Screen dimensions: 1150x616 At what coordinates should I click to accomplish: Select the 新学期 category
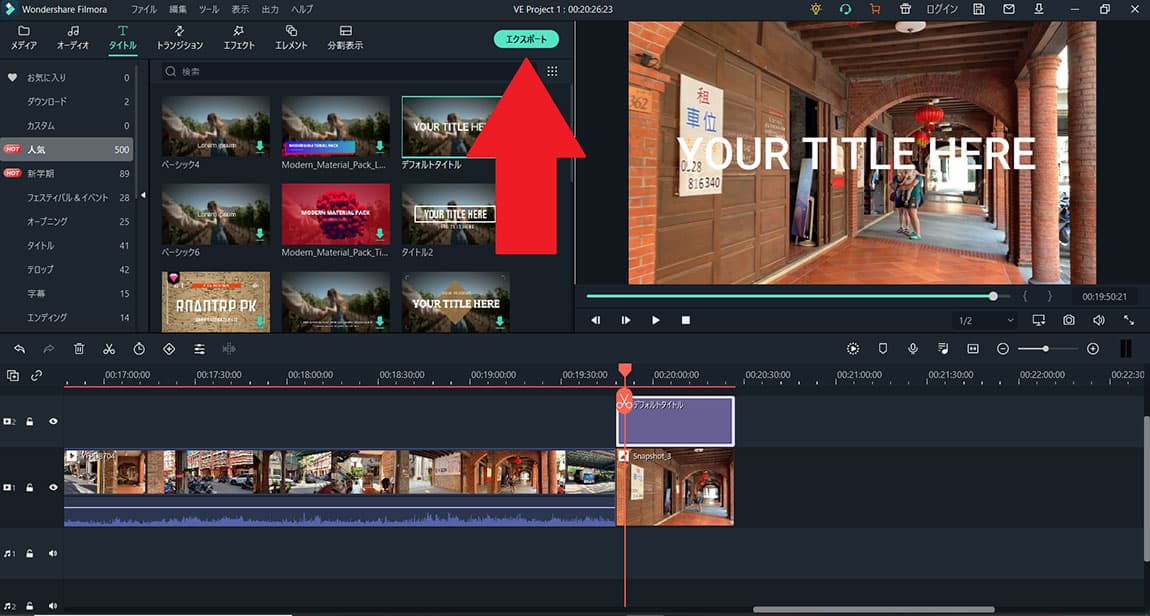point(67,173)
